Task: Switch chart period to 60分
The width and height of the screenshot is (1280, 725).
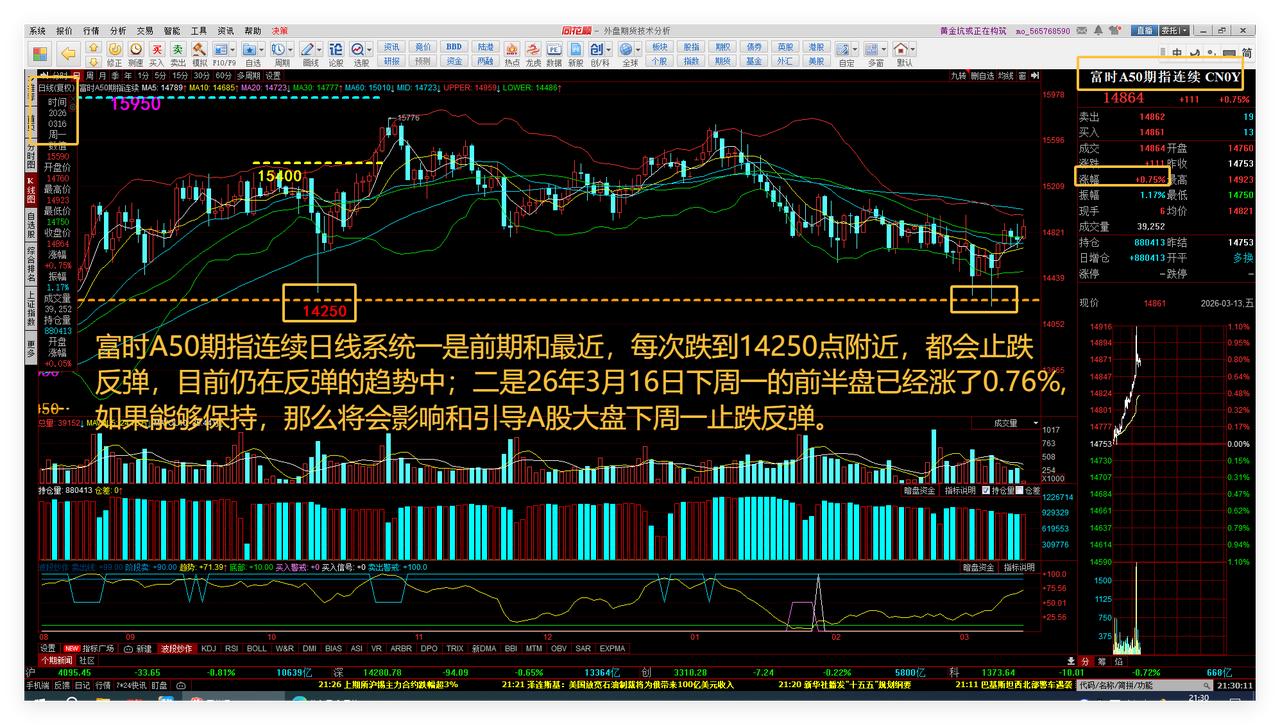Action: click(223, 75)
